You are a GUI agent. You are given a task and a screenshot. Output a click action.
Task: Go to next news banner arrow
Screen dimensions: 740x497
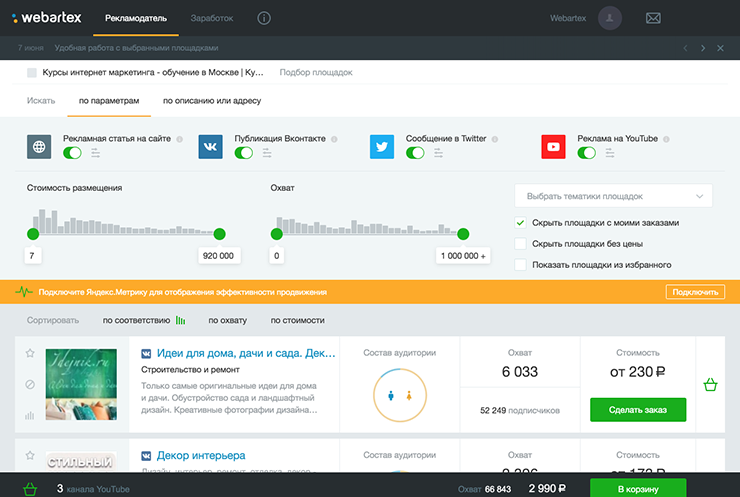click(703, 48)
